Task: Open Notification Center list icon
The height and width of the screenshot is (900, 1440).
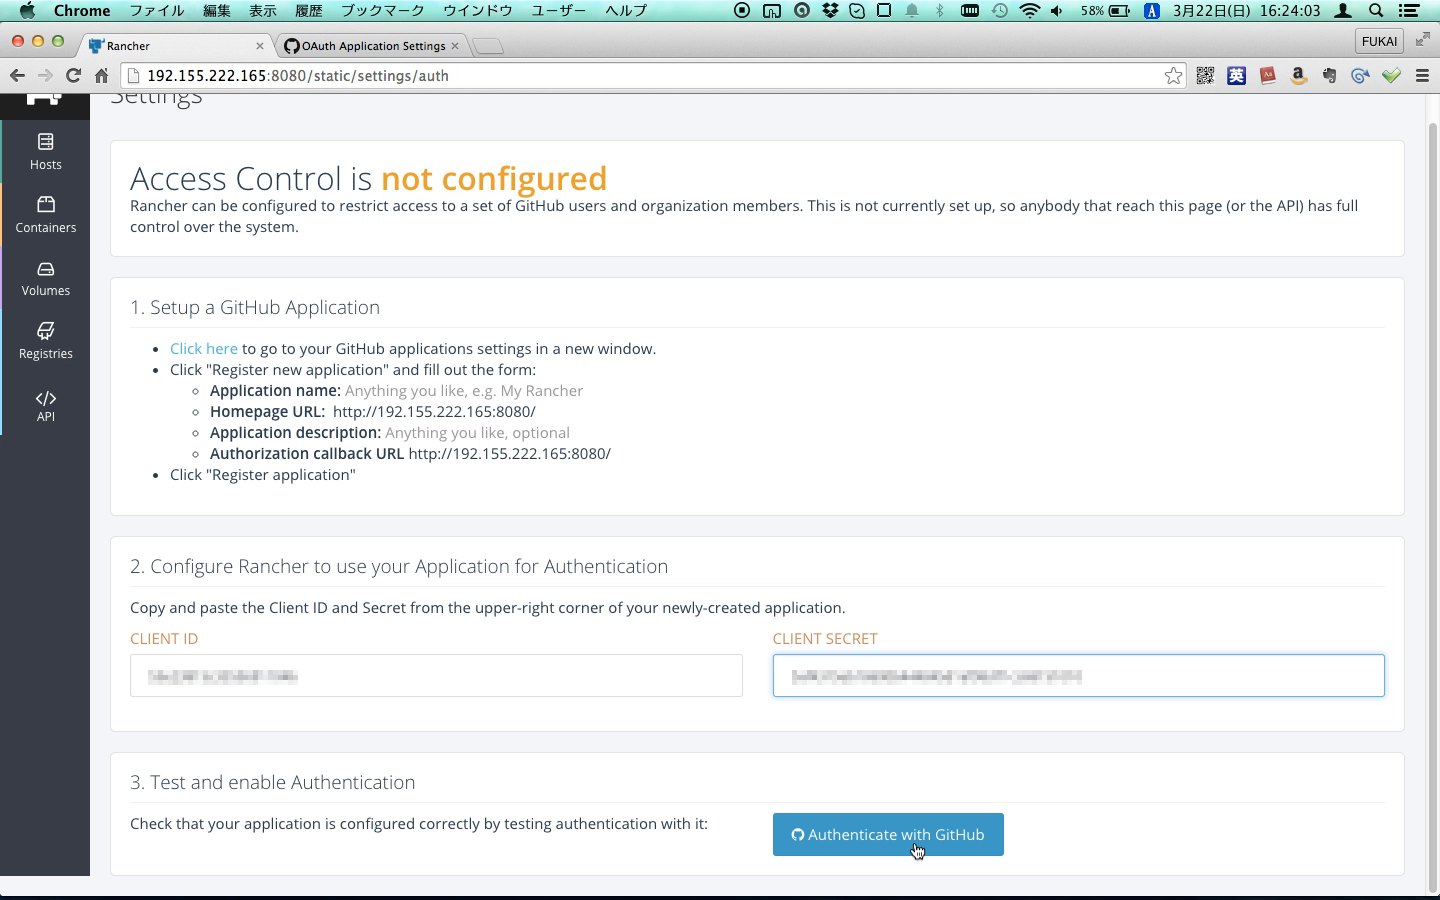Action: (x=1409, y=11)
